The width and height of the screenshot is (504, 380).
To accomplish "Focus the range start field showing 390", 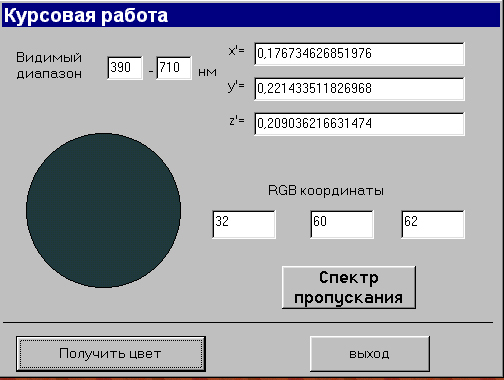I will point(125,68).
